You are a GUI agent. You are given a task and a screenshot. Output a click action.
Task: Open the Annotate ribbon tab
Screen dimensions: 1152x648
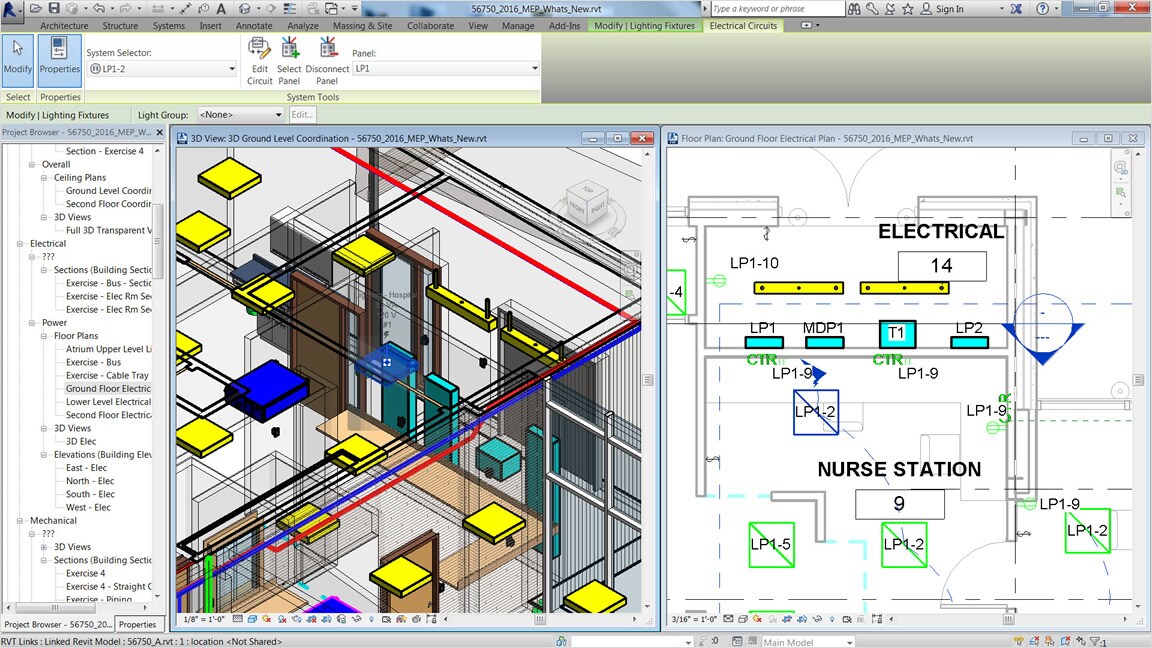click(254, 26)
